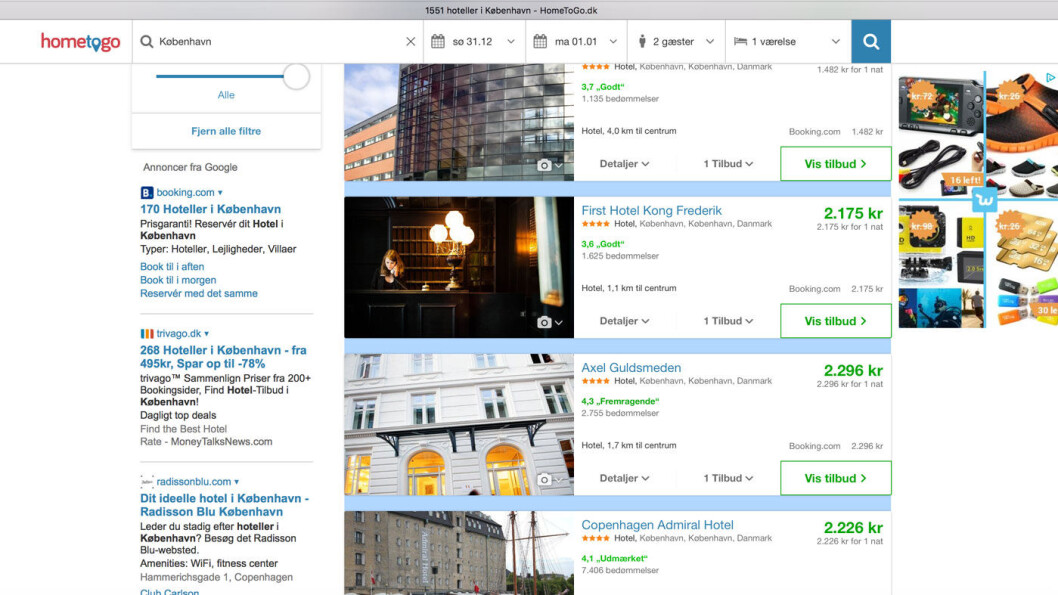Screen dimensions: 1058x595
Task: Clear the København search text with X
Action: click(x=410, y=42)
